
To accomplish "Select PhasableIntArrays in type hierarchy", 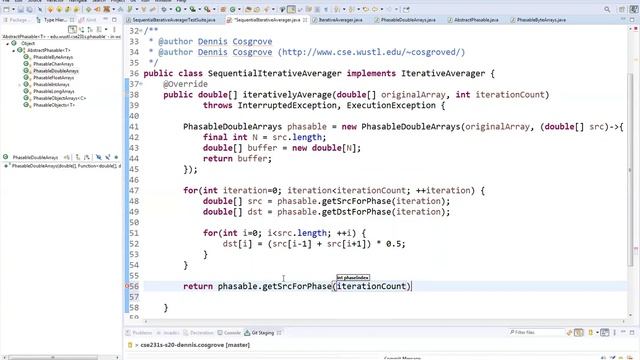I will tap(47, 84).
